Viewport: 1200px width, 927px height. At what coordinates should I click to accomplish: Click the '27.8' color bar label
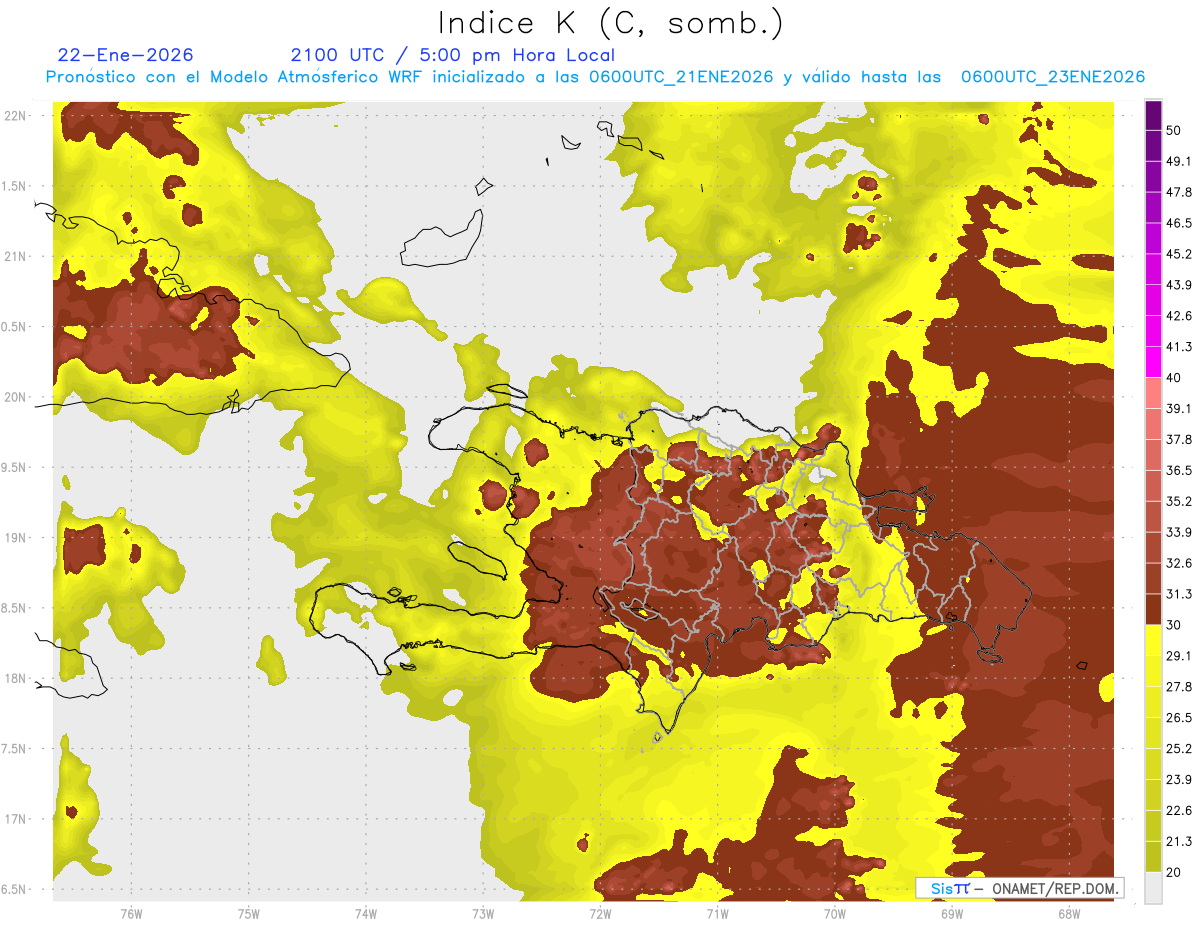pos(1179,686)
